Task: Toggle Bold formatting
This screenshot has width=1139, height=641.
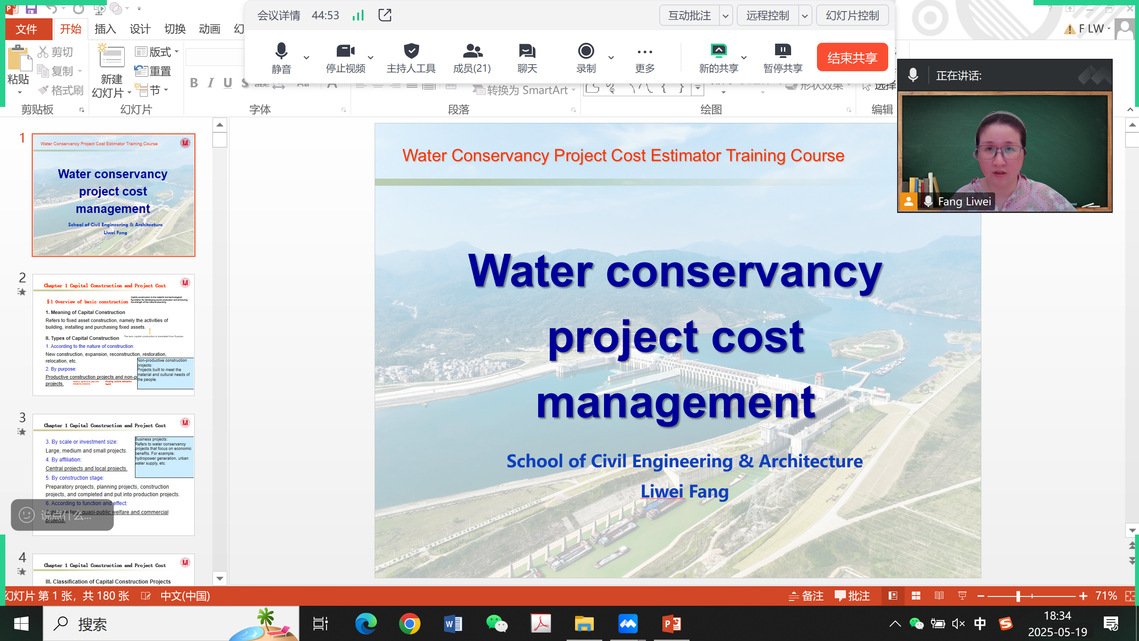Action: 194,83
